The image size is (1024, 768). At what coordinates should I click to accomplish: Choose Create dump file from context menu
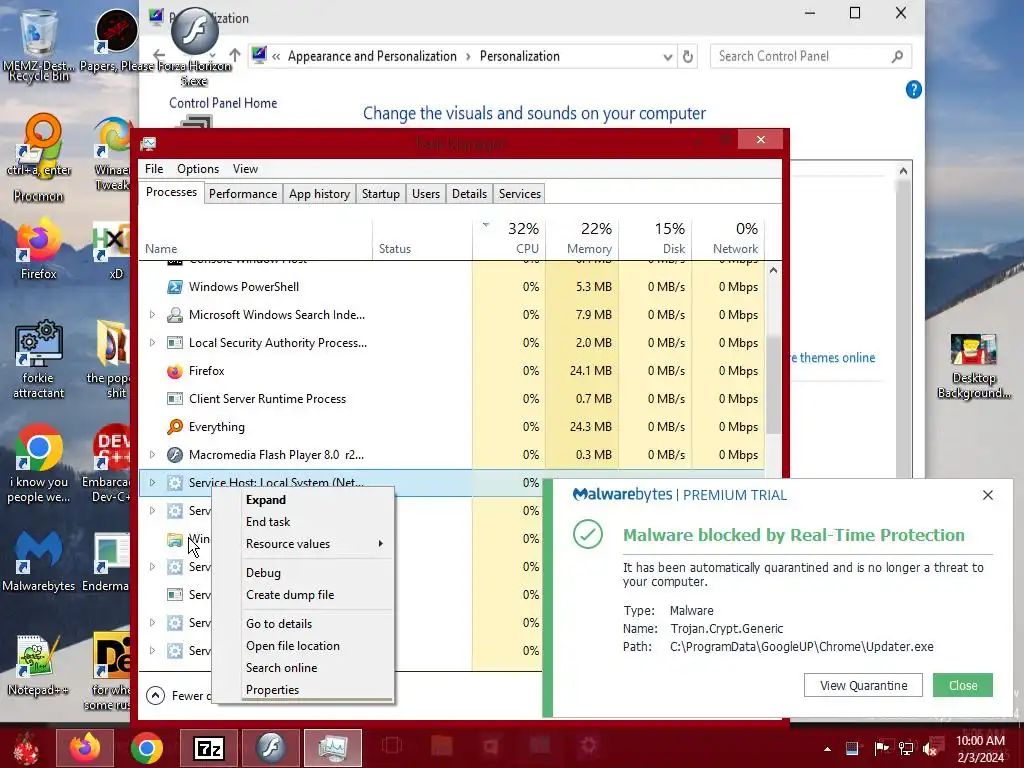[x=304, y=595]
